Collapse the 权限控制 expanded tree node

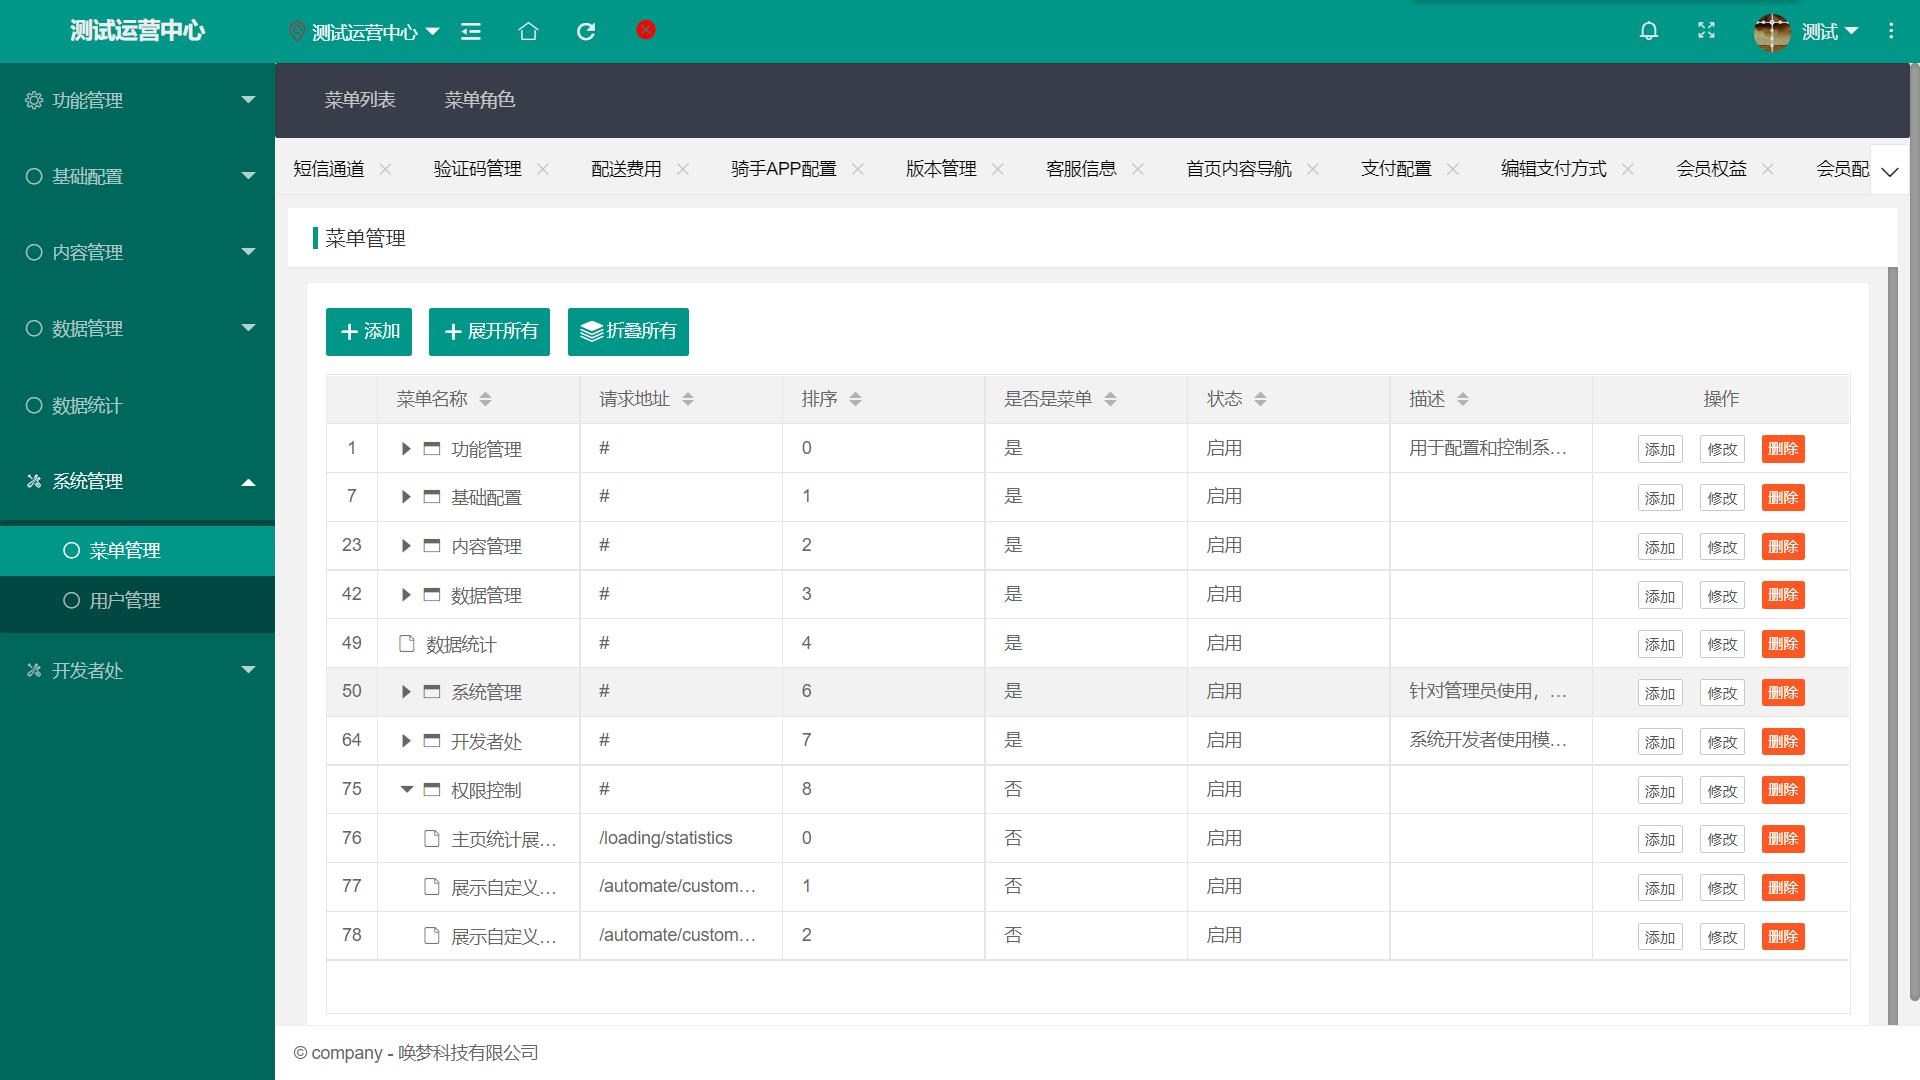[x=407, y=789]
